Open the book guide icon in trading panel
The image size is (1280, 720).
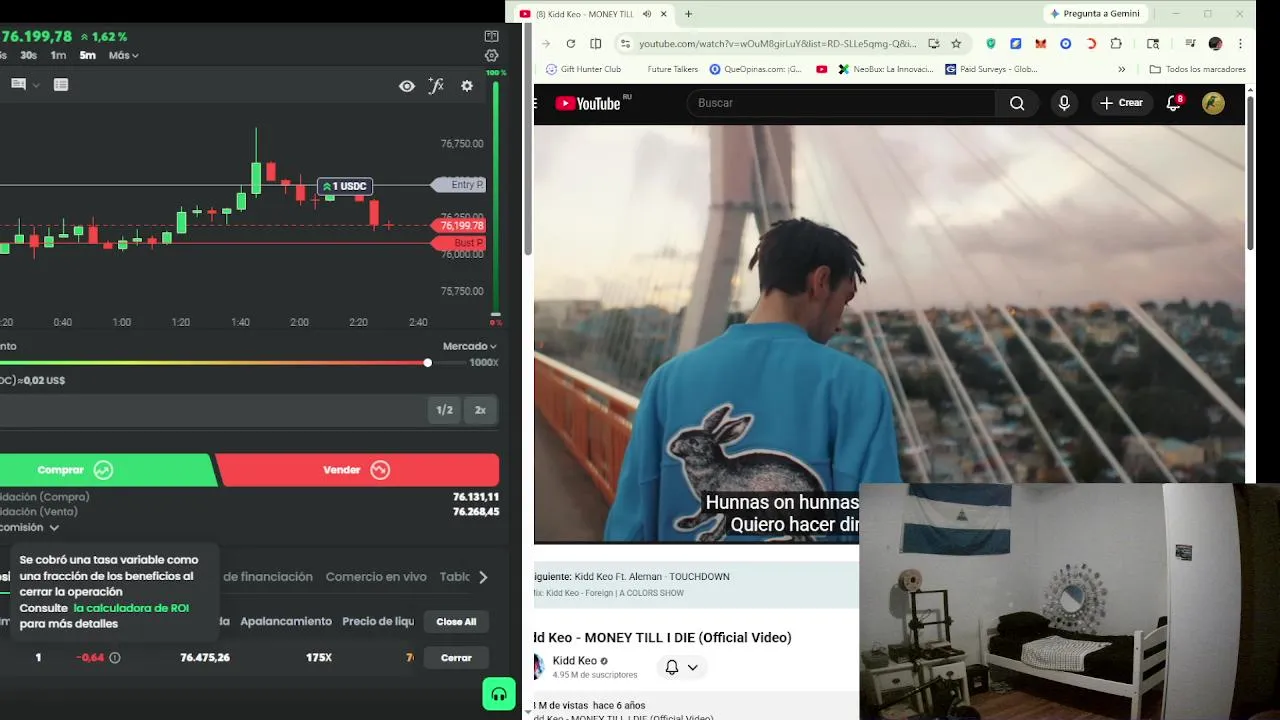click(x=491, y=37)
